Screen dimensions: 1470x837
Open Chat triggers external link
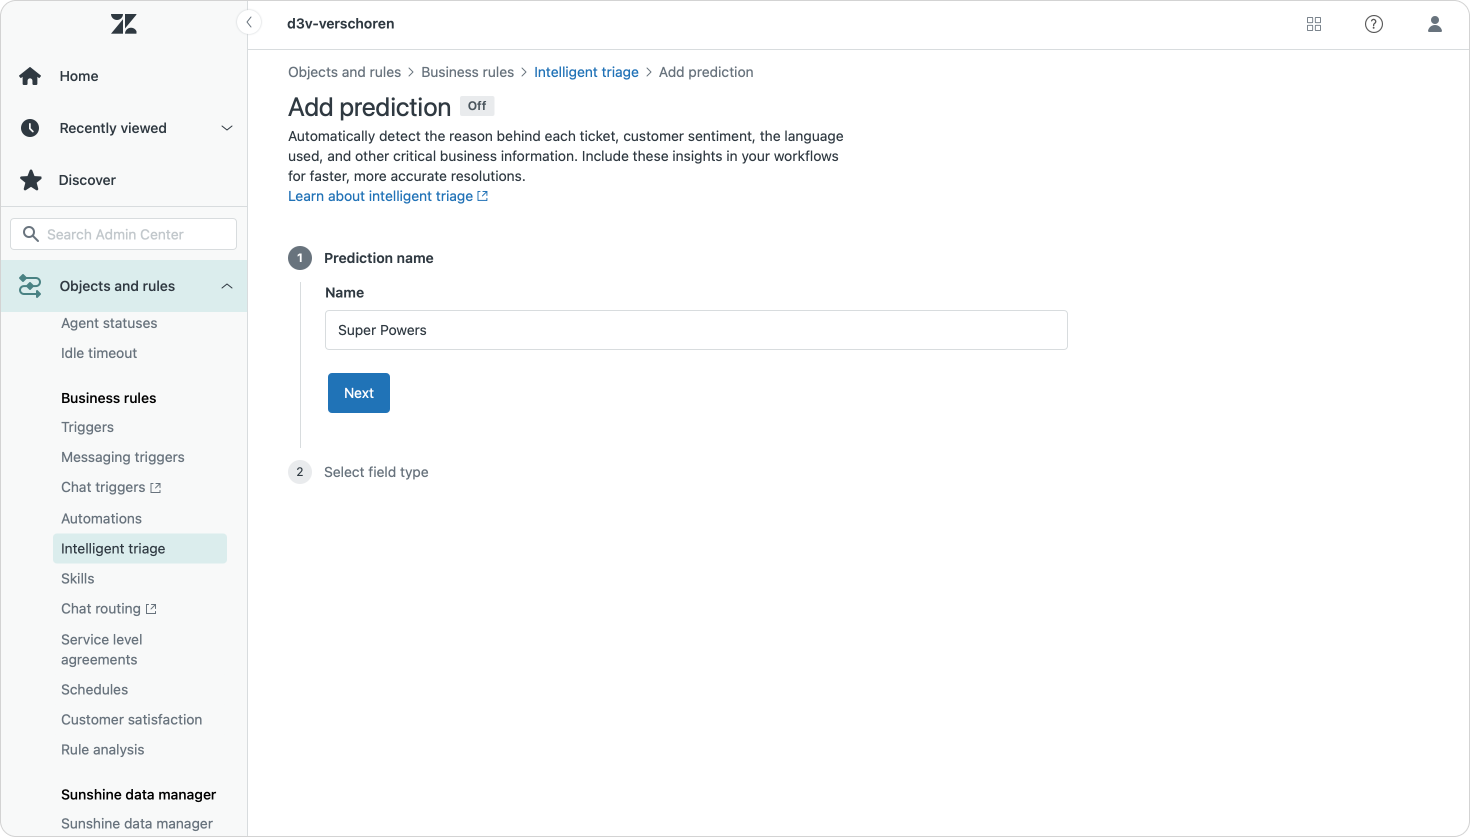pos(111,487)
